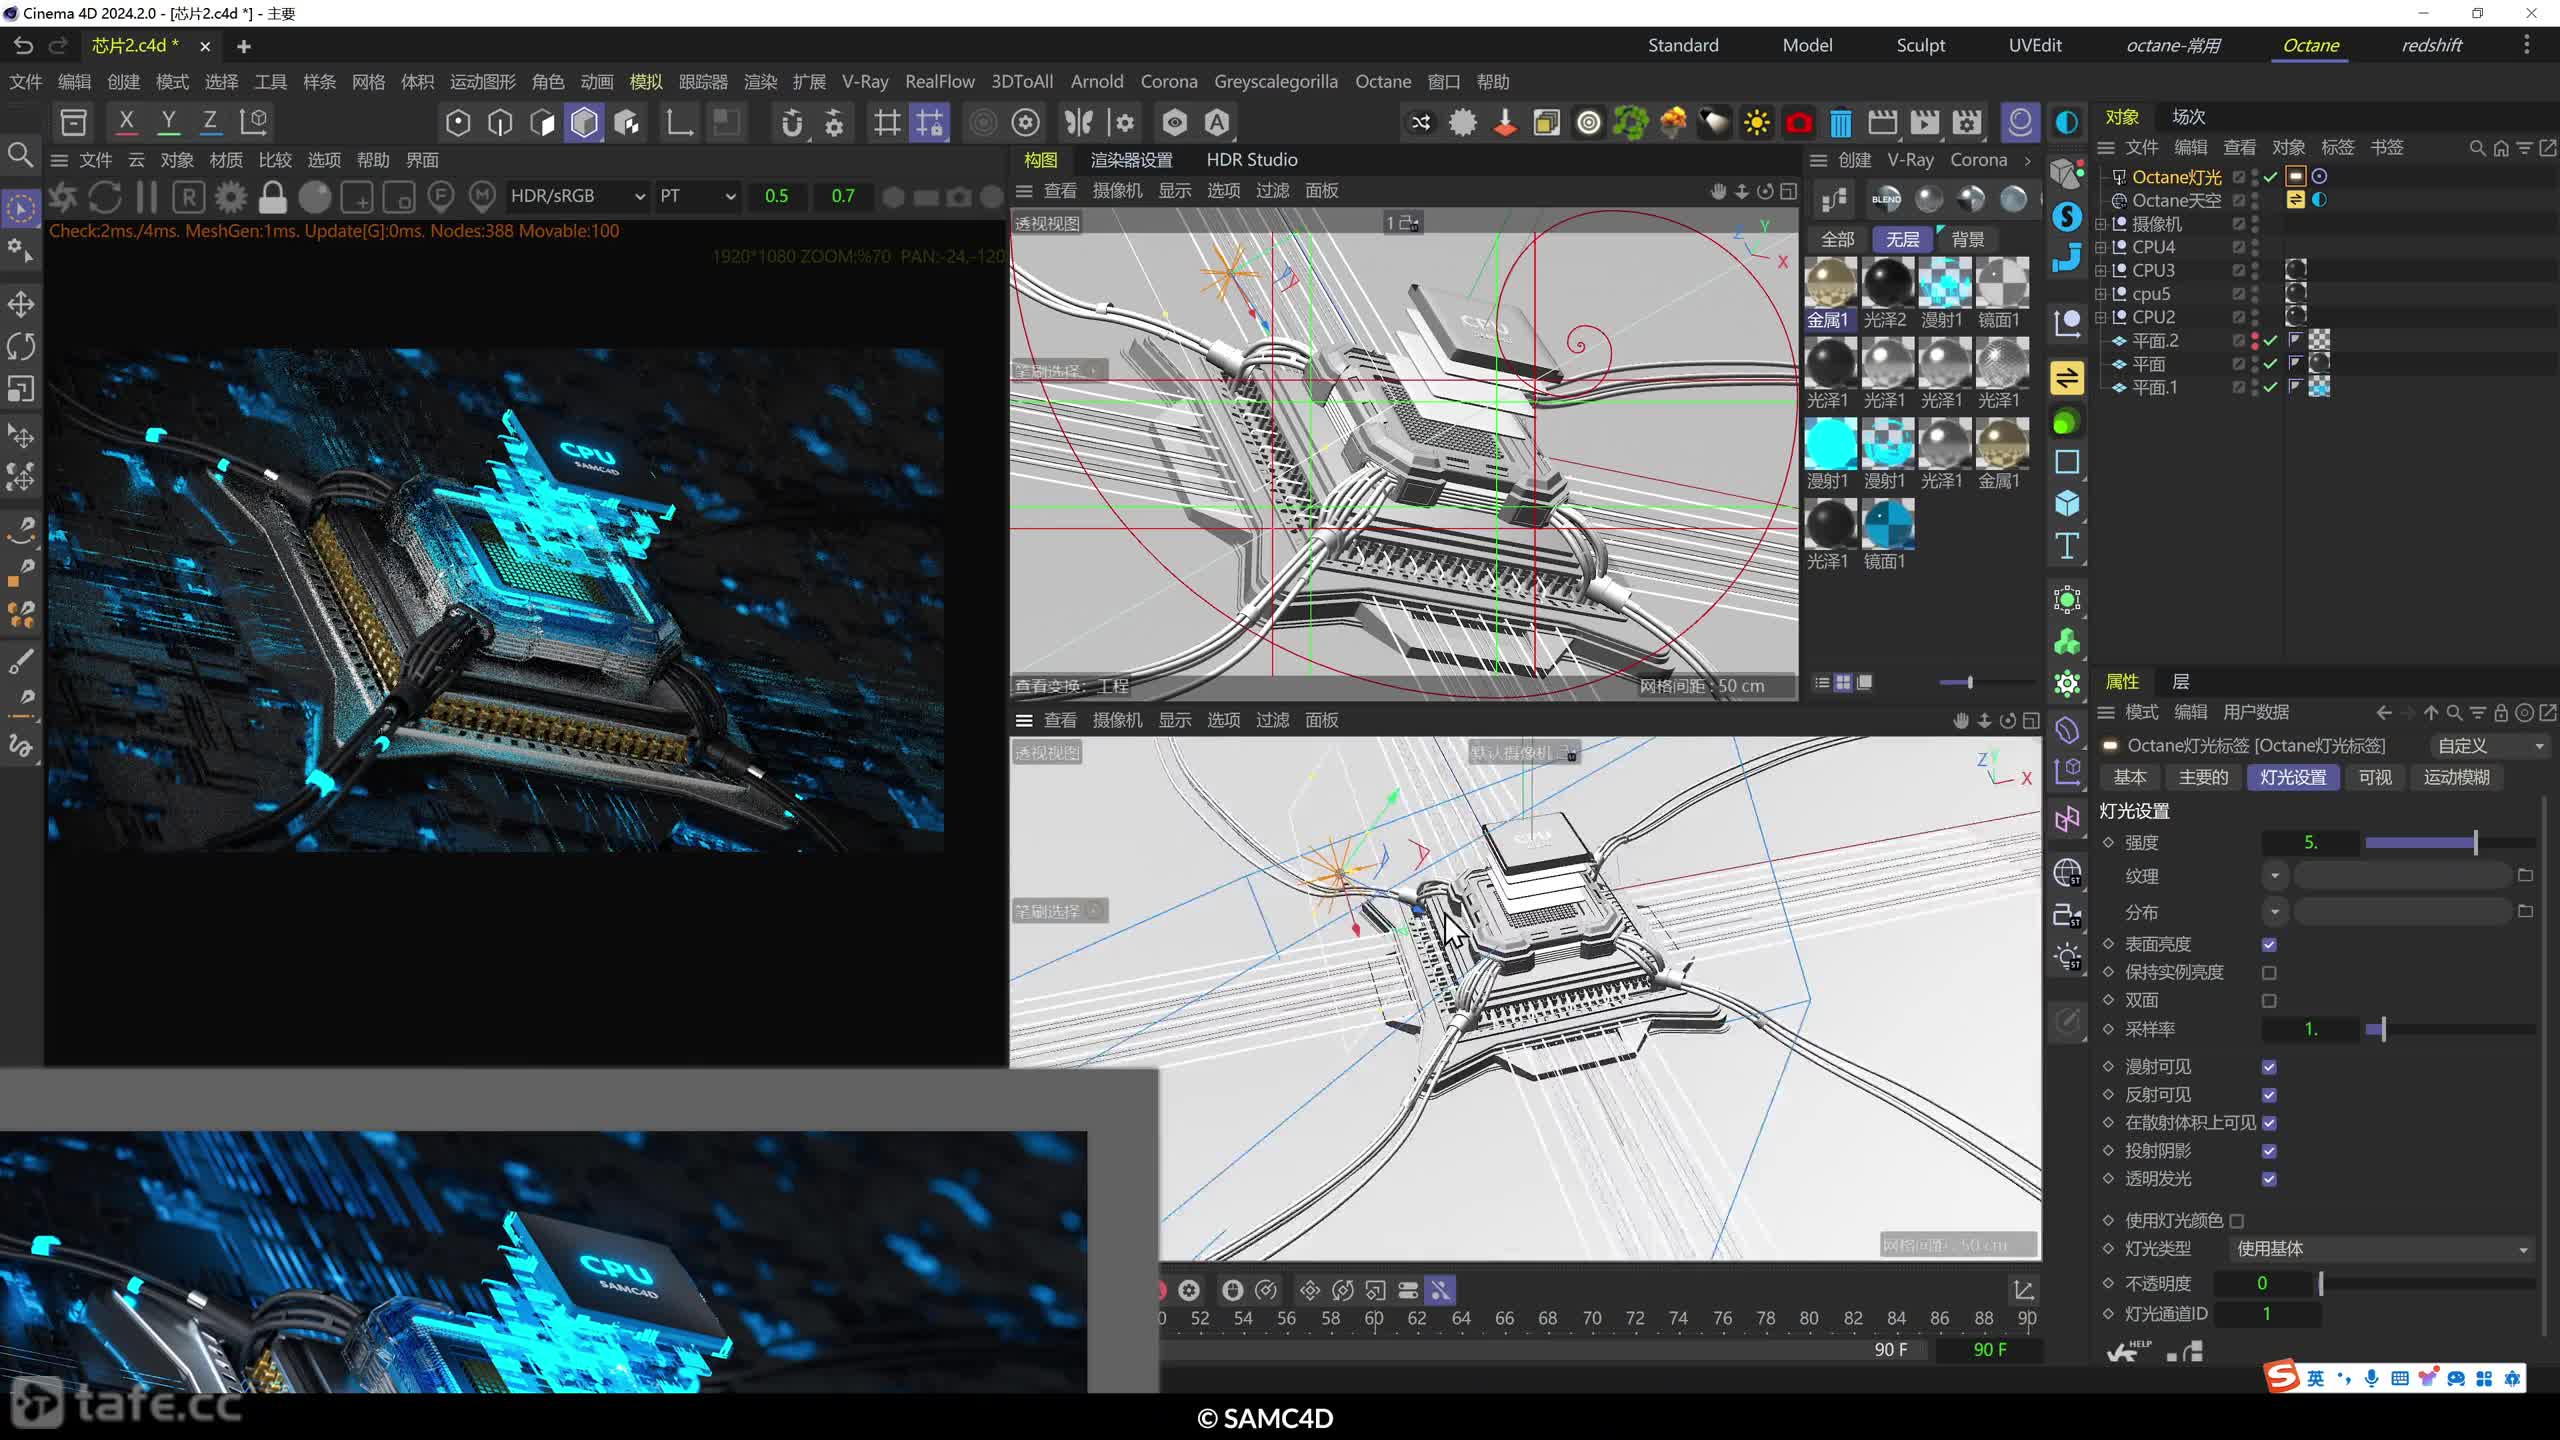Viewport: 2560px width, 1440px height.
Task: Expand the 摄像机 object tree node
Action: [x=2101, y=224]
